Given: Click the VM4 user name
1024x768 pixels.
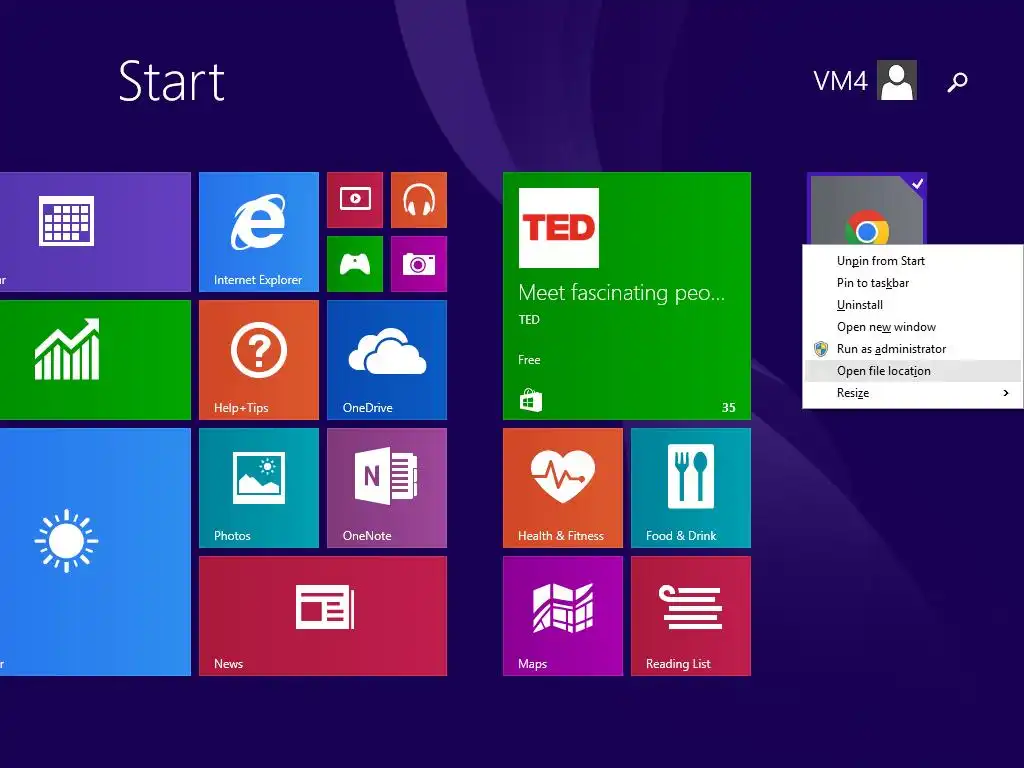Looking at the screenshot, I should [840, 82].
